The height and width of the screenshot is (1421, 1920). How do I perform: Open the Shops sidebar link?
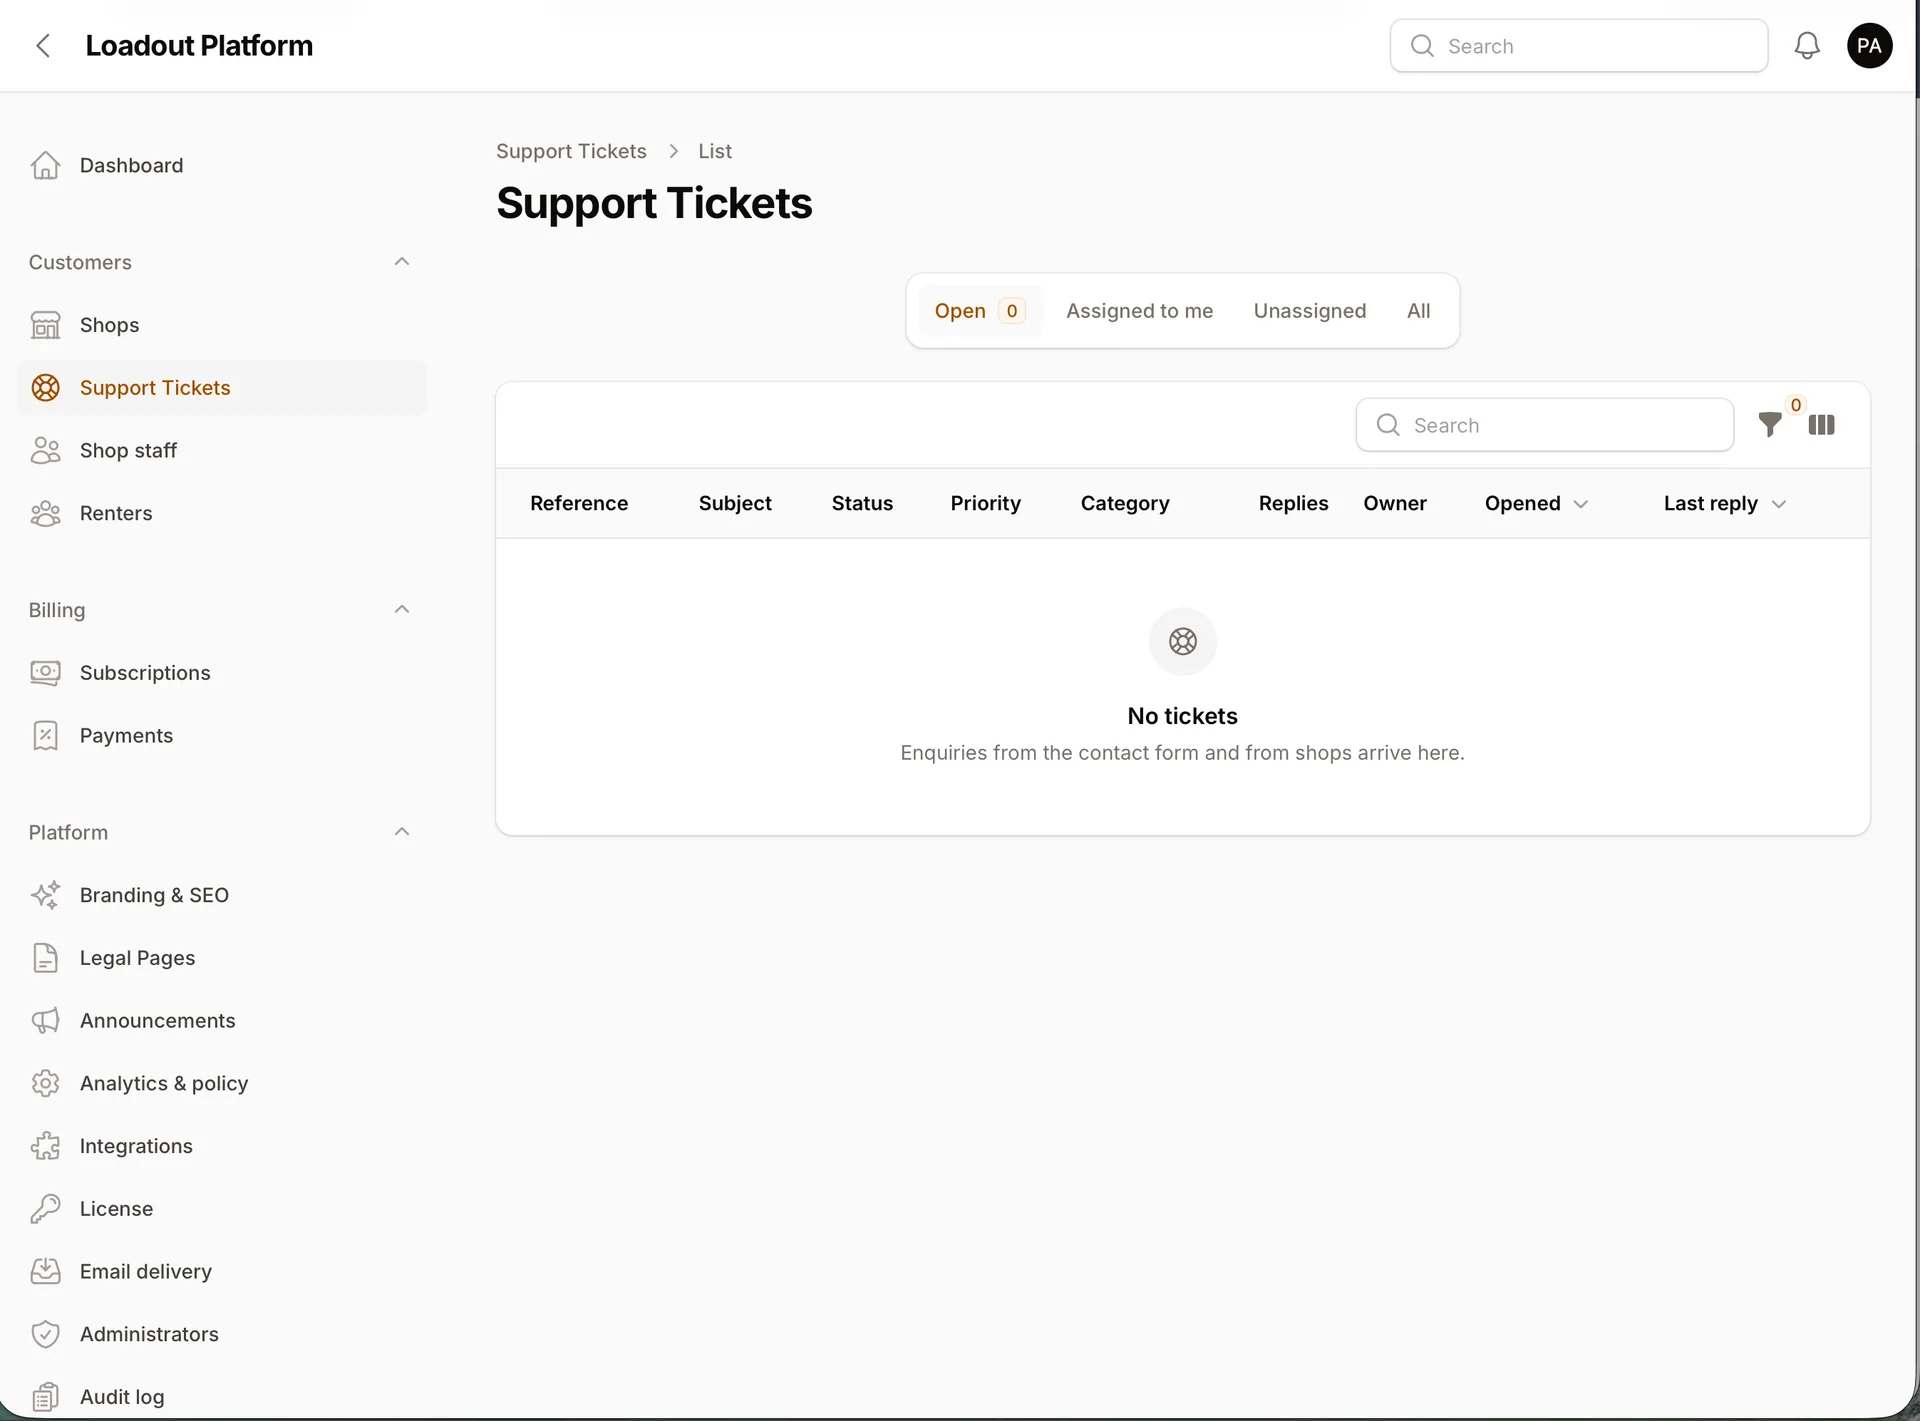(222, 325)
